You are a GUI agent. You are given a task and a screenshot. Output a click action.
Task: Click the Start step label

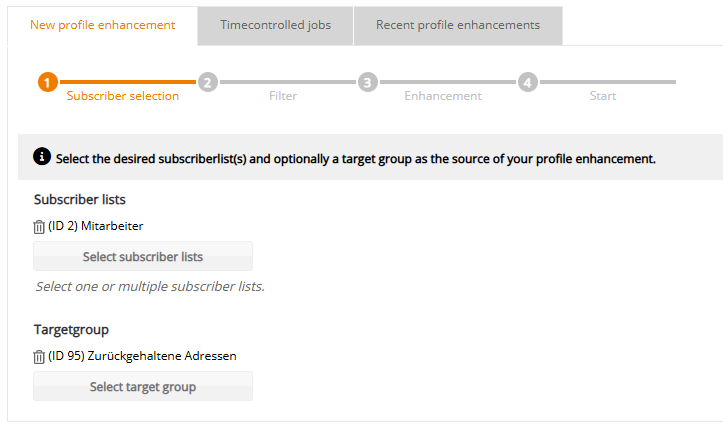click(603, 97)
